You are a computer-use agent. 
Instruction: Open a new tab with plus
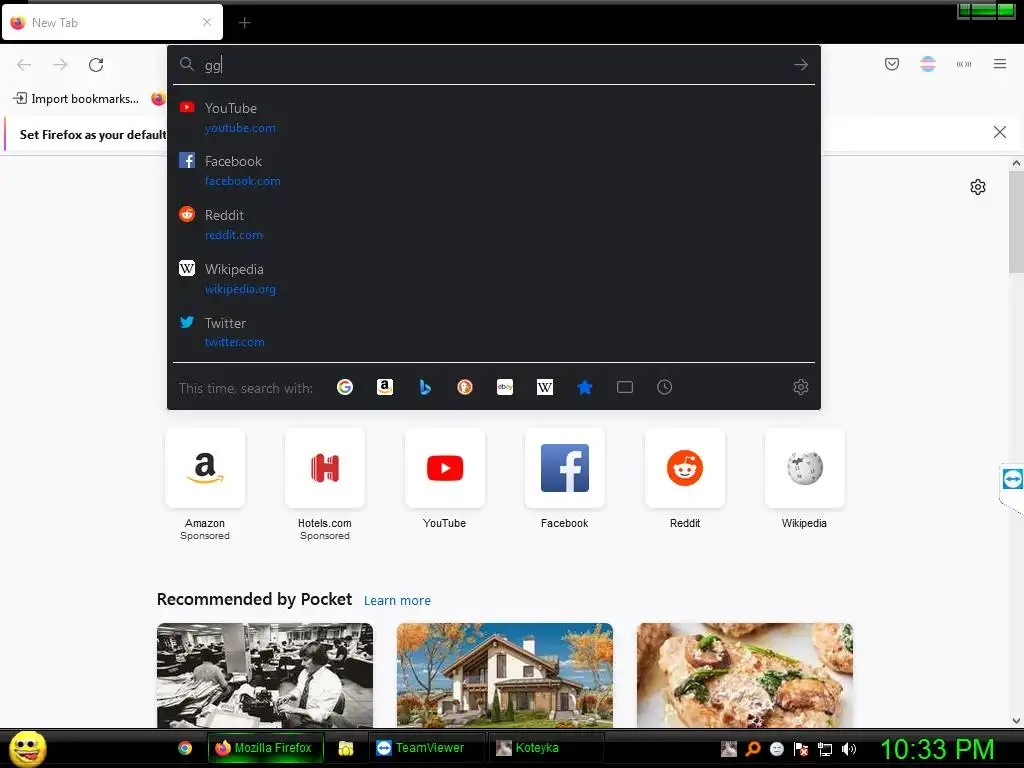tap(244, 23)
